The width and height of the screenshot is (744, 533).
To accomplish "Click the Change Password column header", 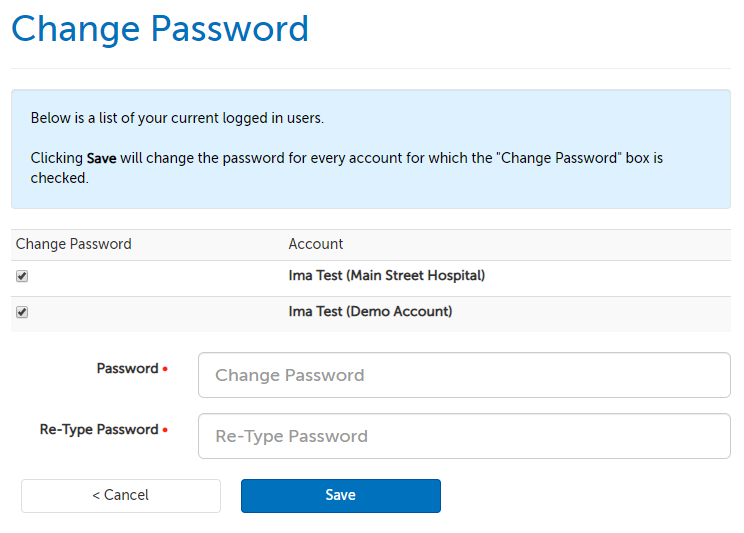I will coord(74,244).
